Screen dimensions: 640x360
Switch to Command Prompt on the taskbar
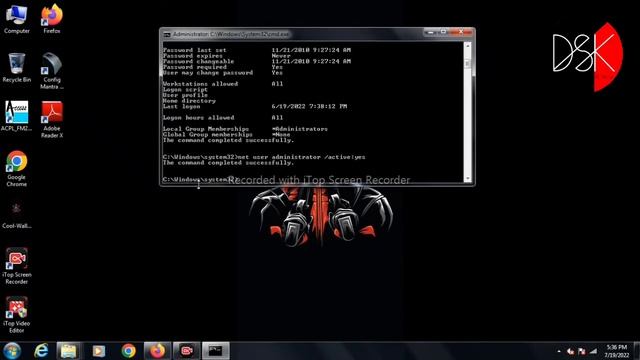pos(216,351)
